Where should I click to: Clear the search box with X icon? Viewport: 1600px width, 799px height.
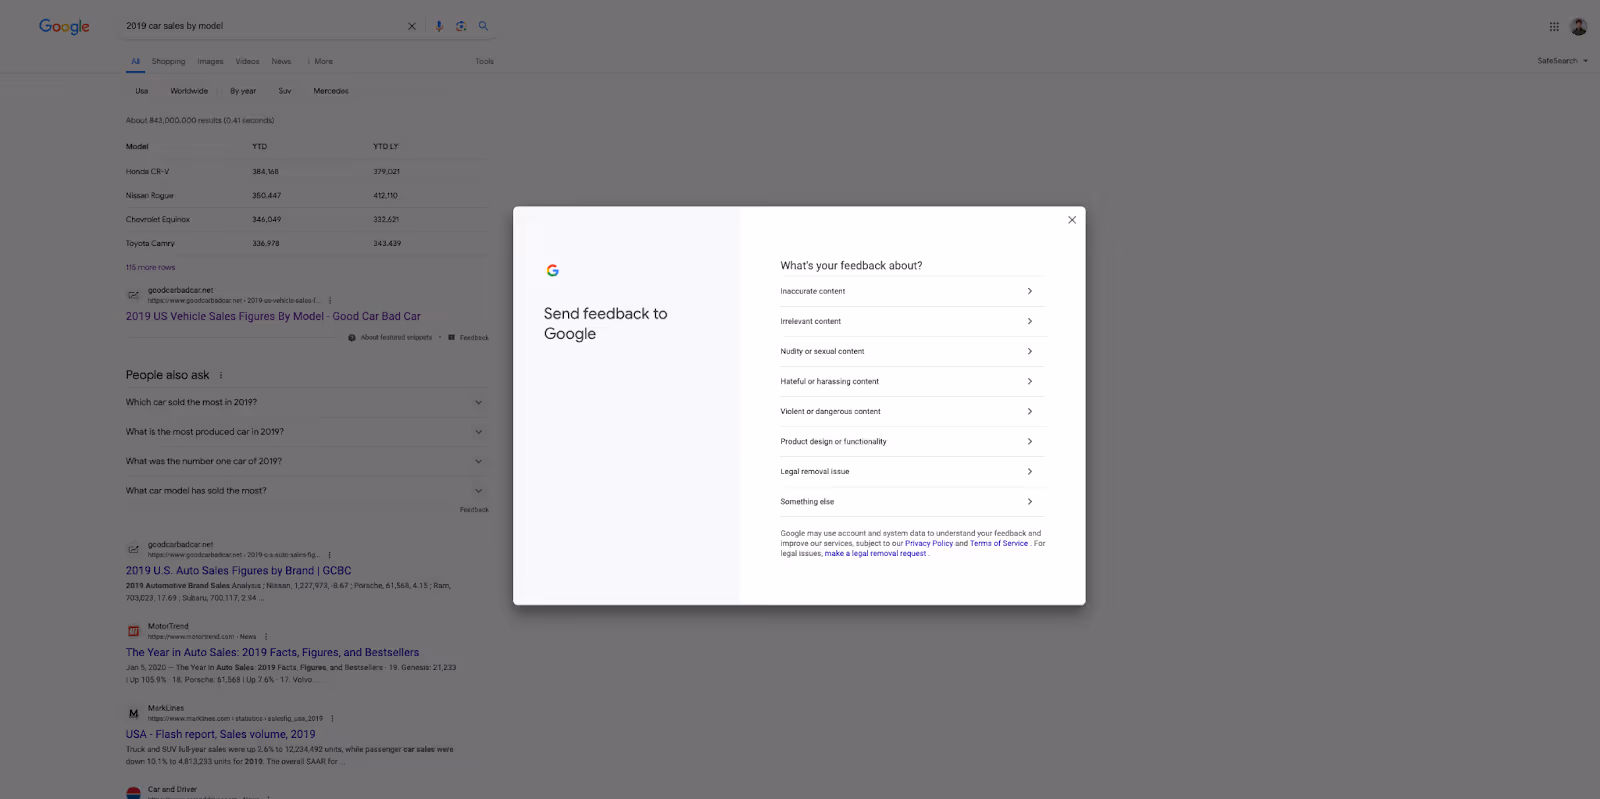[x=412, y=26]
